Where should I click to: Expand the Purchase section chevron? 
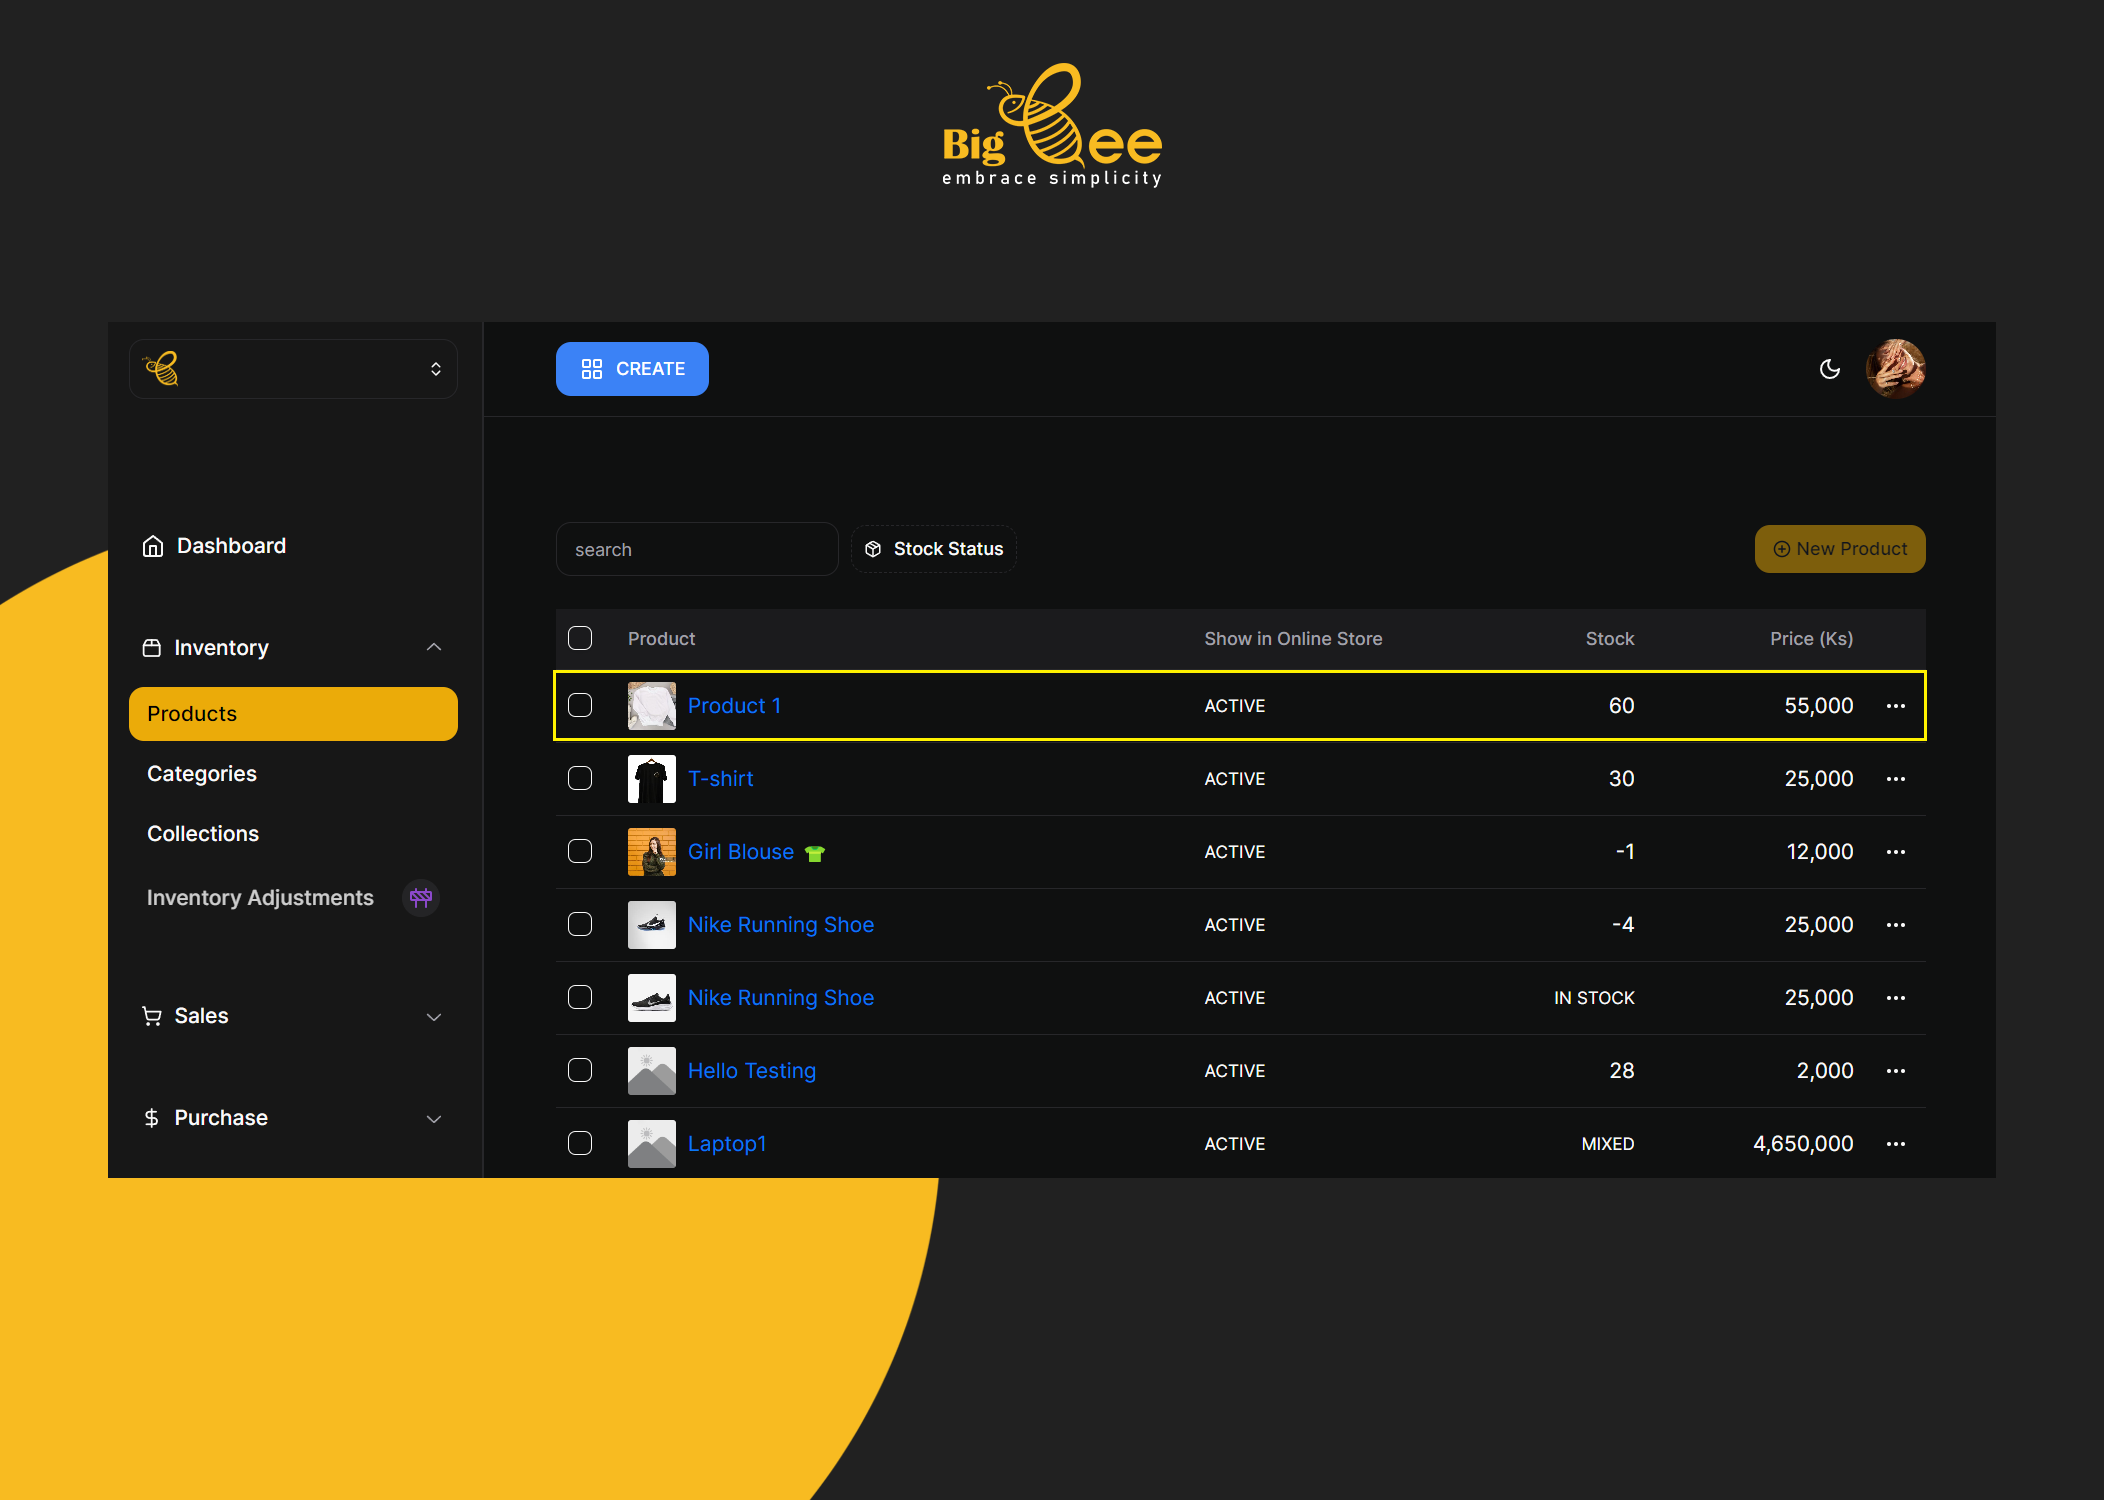tap(434, 1119)
